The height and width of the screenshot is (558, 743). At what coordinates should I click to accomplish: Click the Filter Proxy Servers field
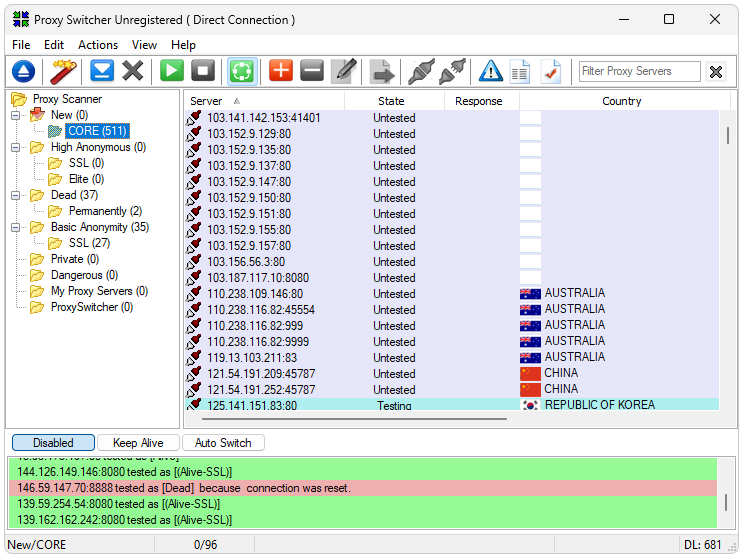pos(640,71)
